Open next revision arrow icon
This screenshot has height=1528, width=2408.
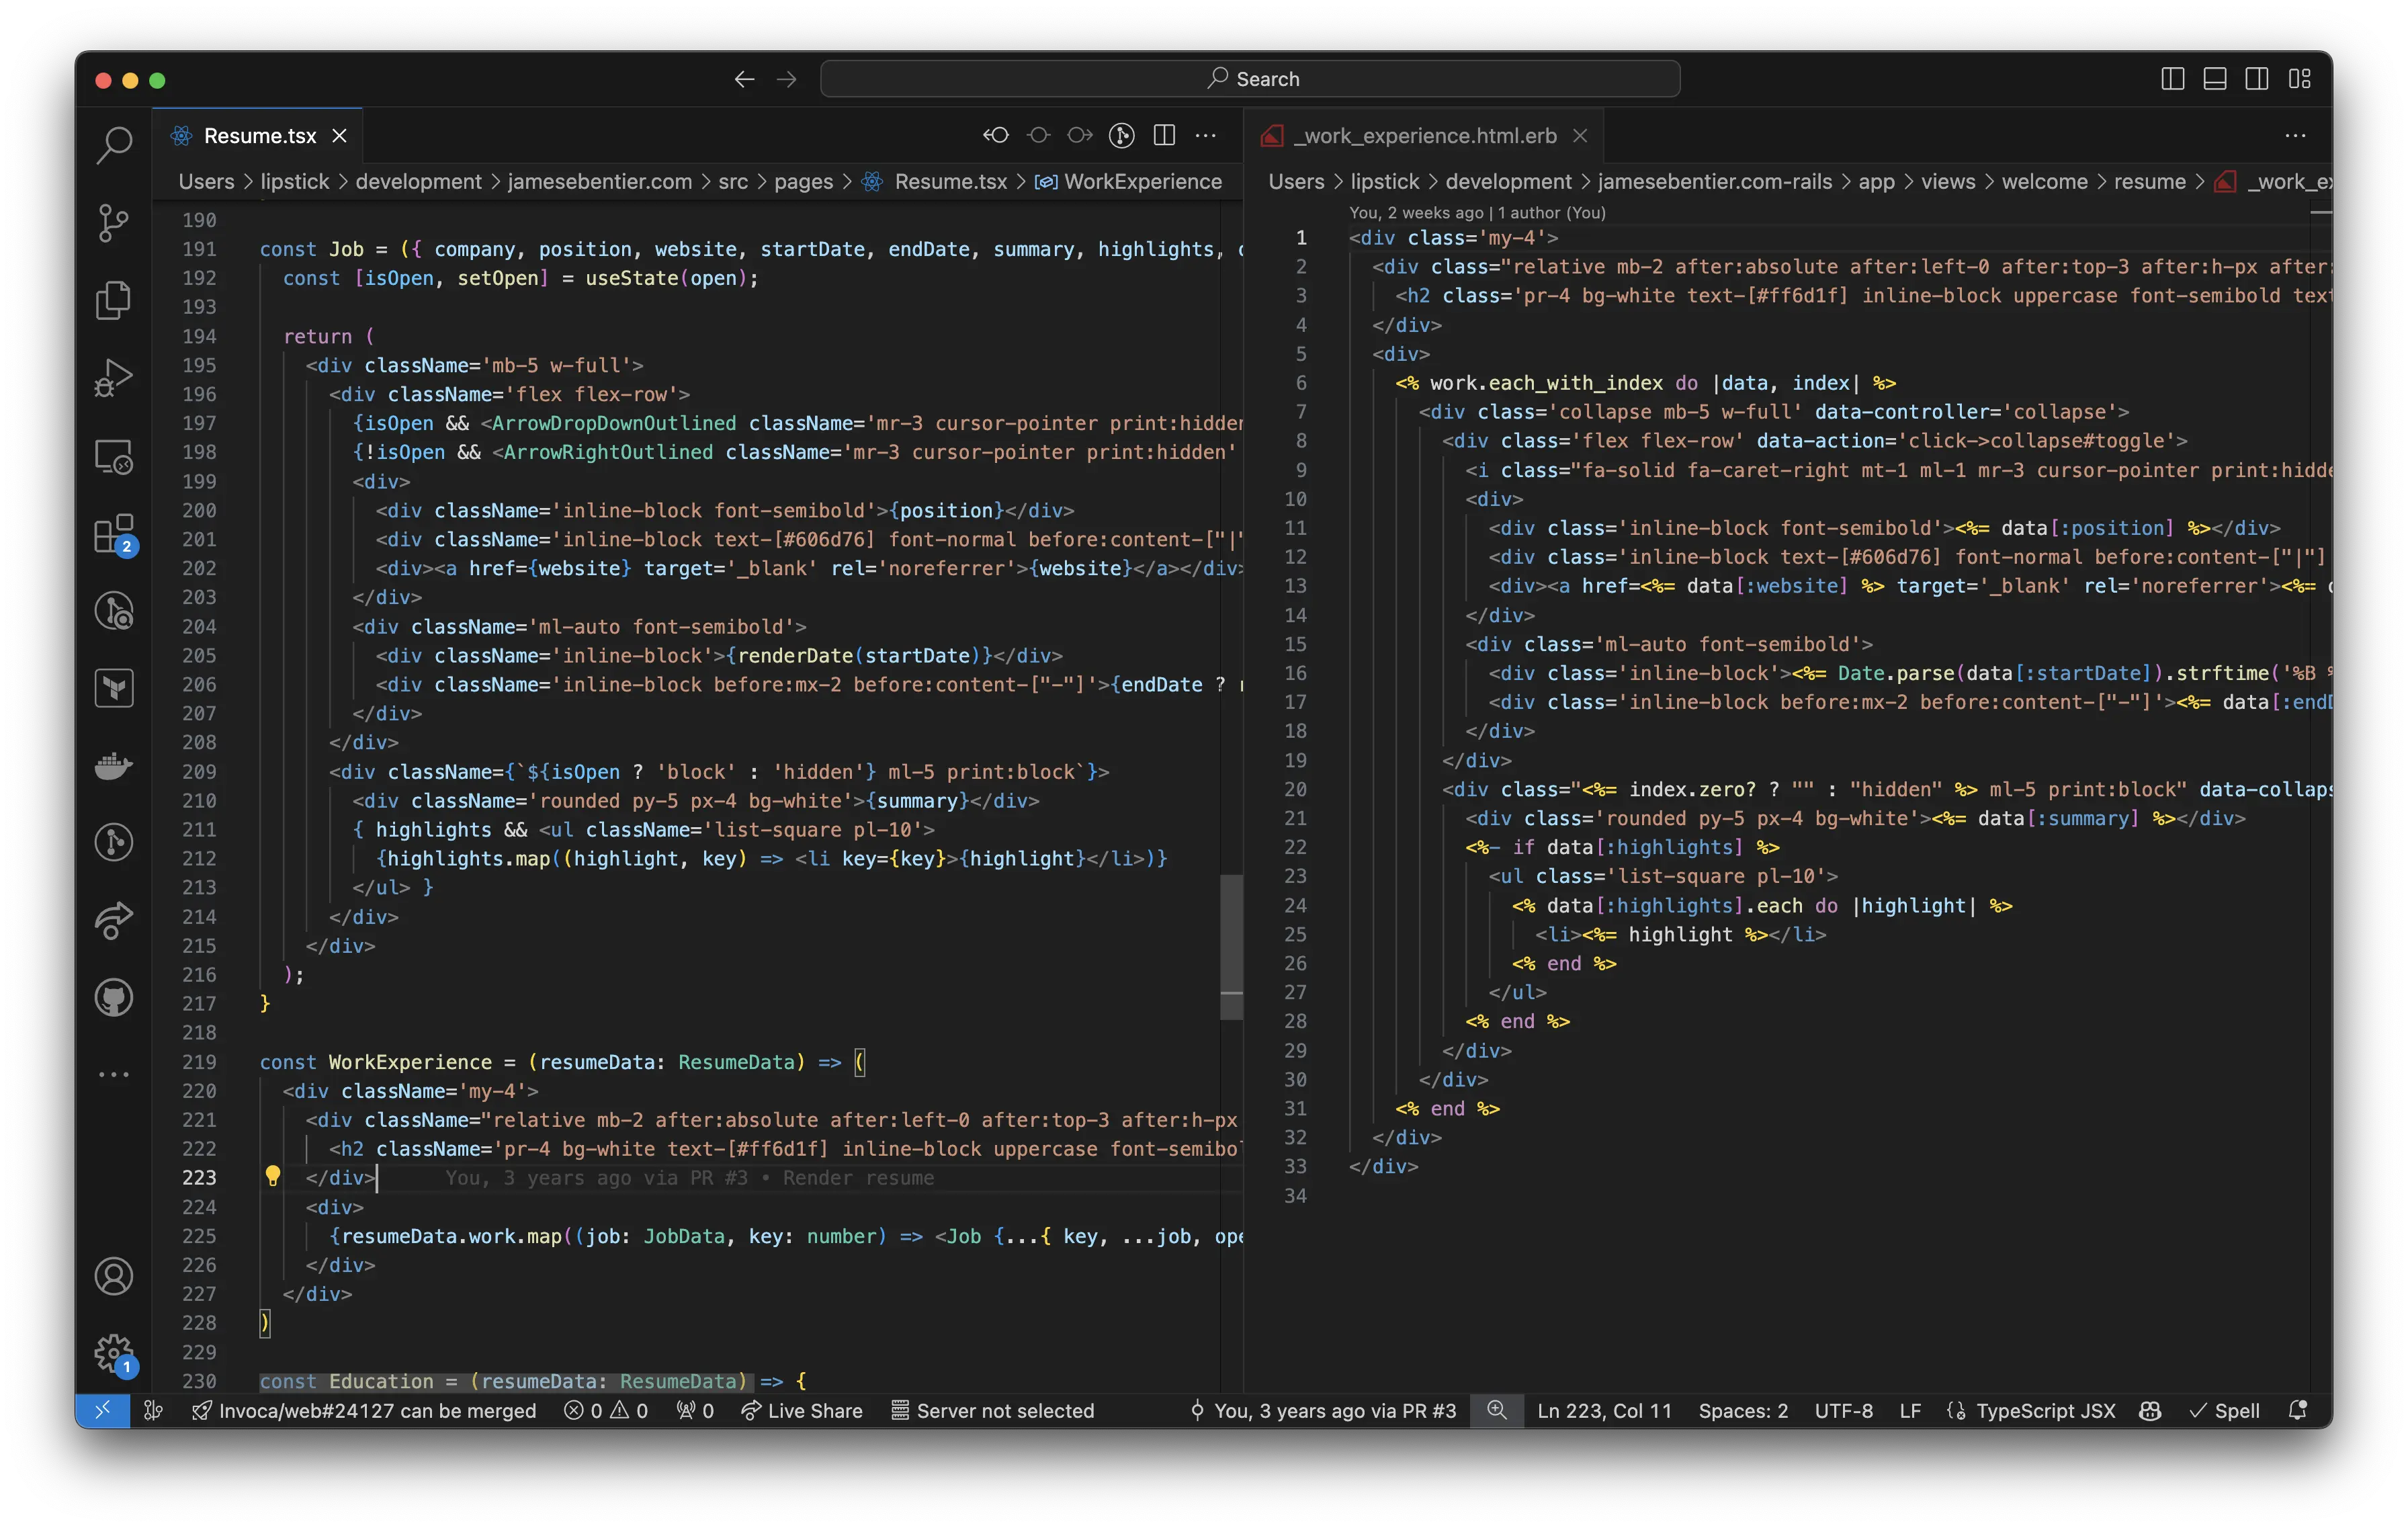[1080, 135]
